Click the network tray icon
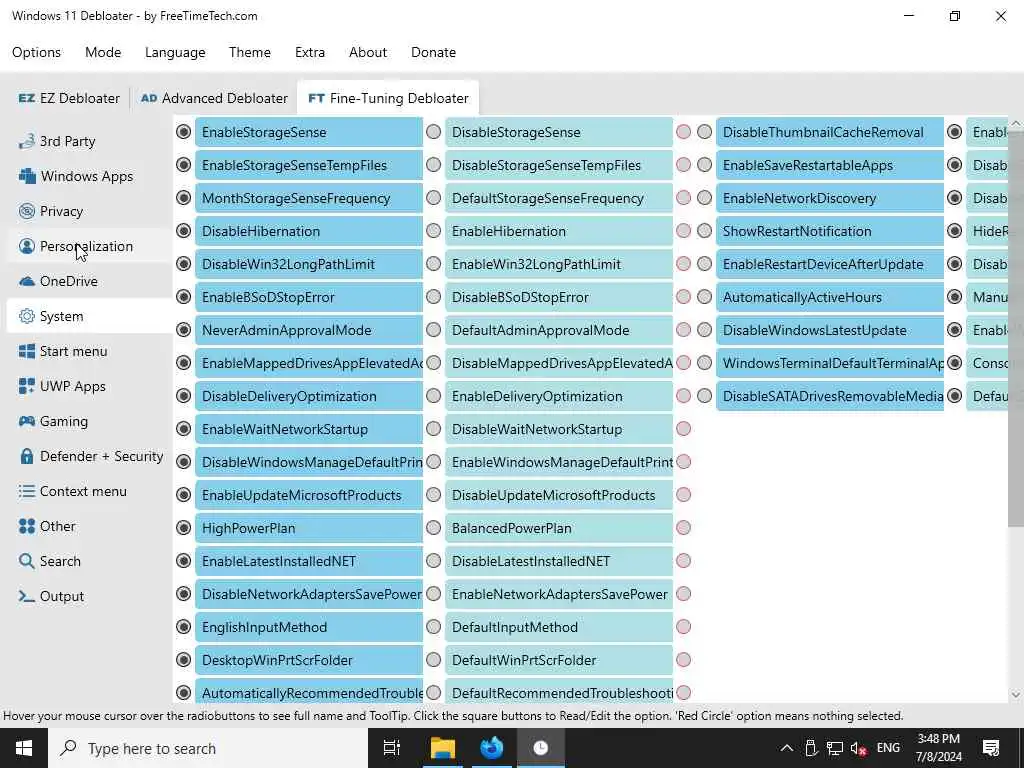Viewport: 1024px width, 768px height. click(x=834, y=748)
